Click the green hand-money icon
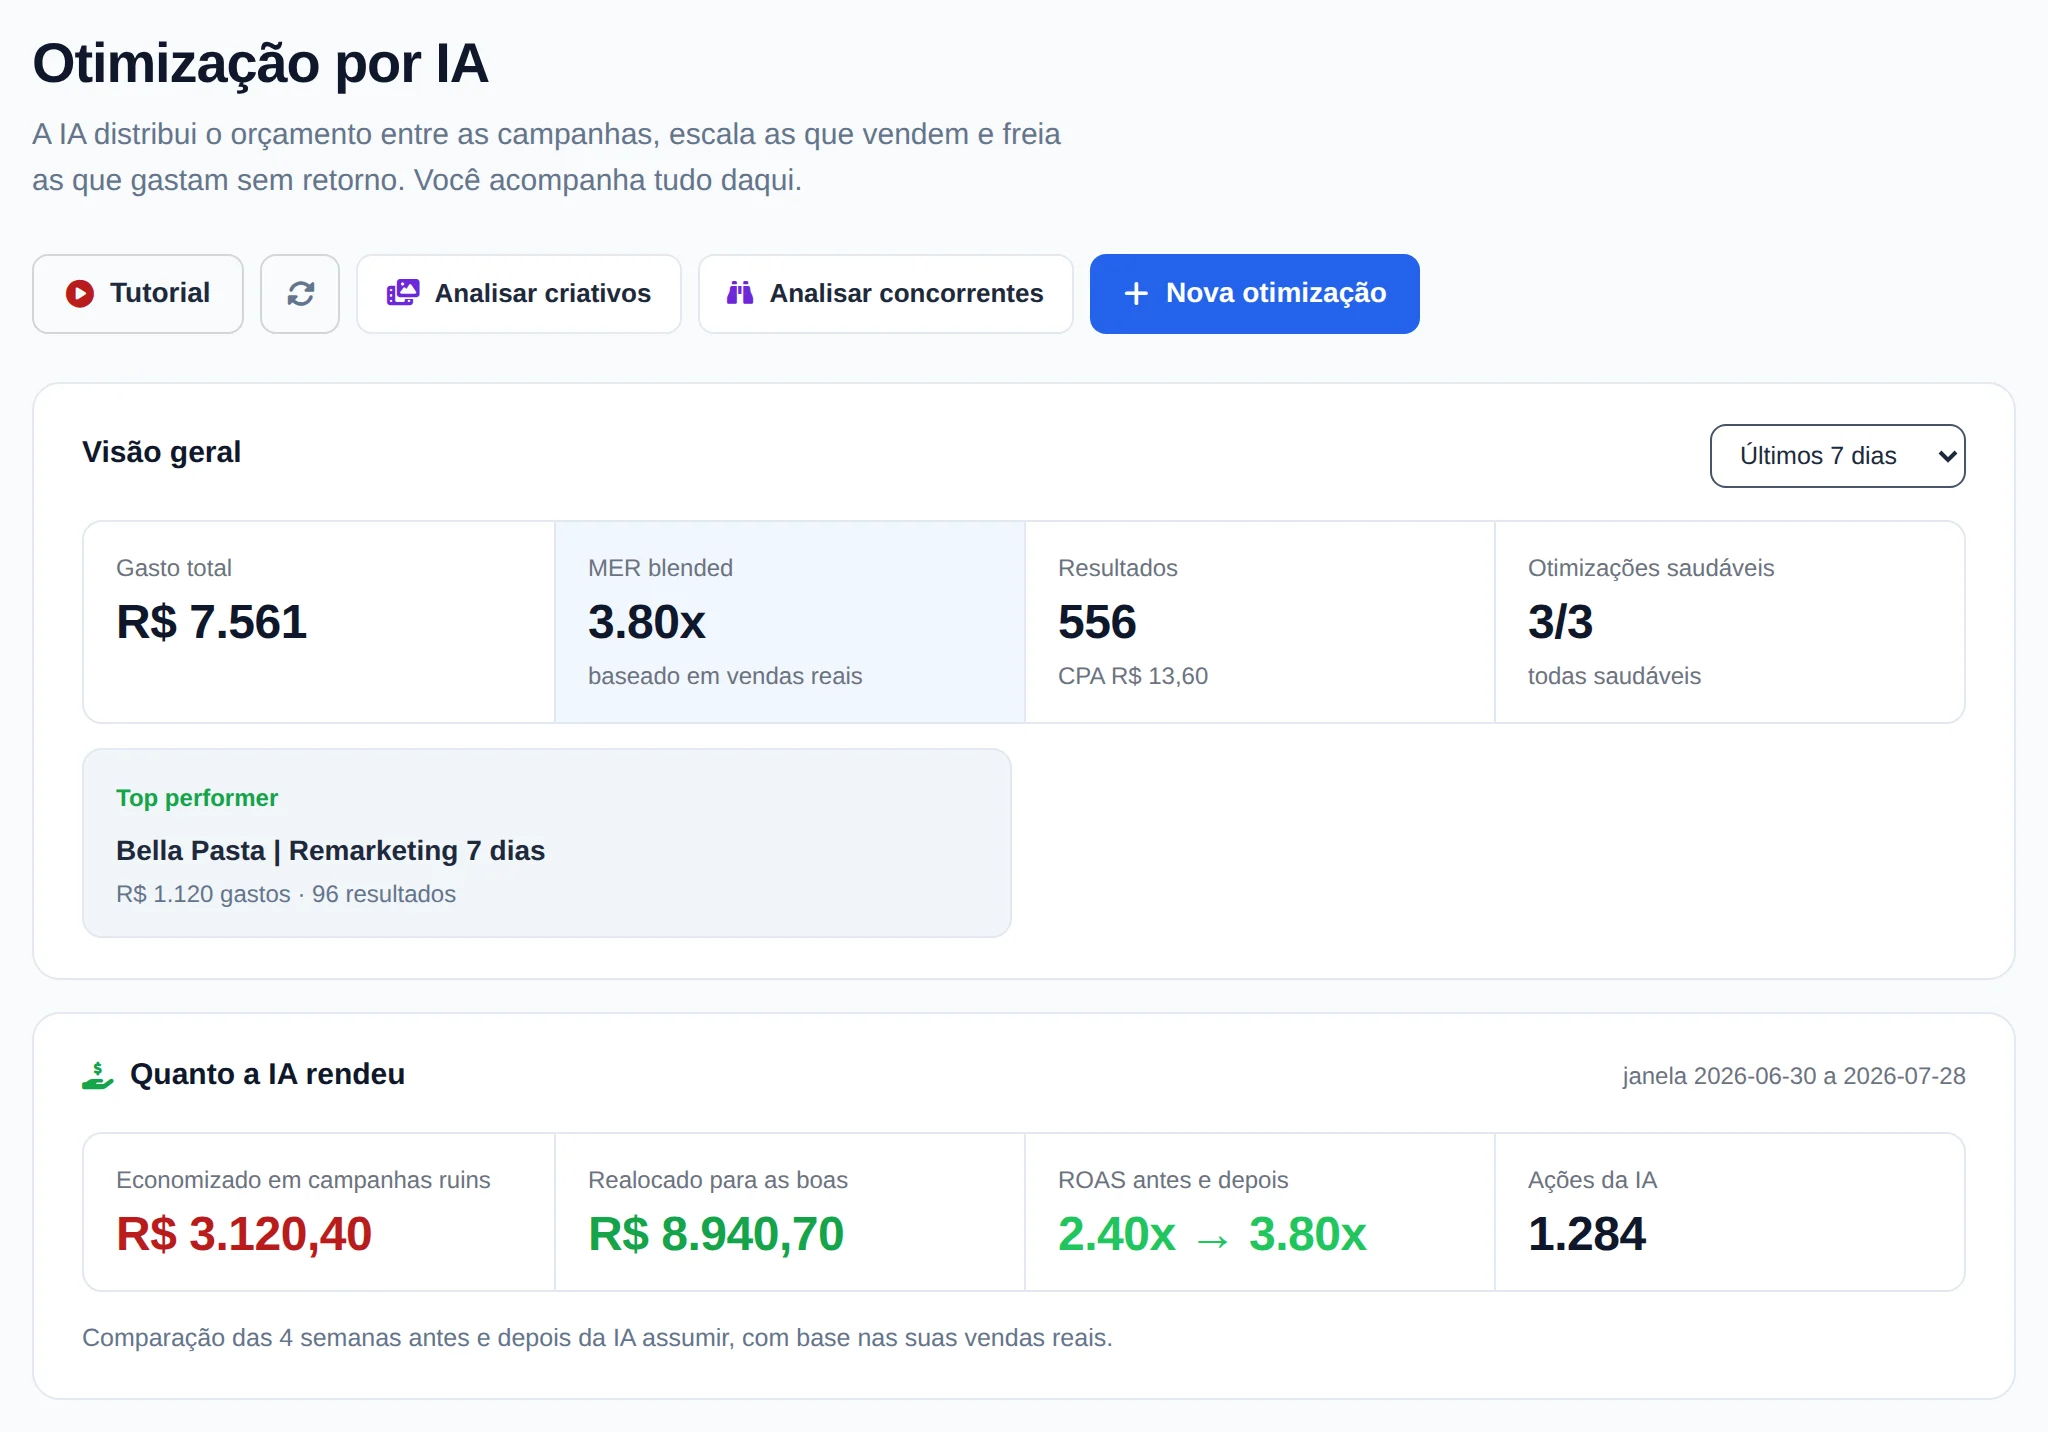This screenshot has width=2048, height=1432. pos(98,1075)
